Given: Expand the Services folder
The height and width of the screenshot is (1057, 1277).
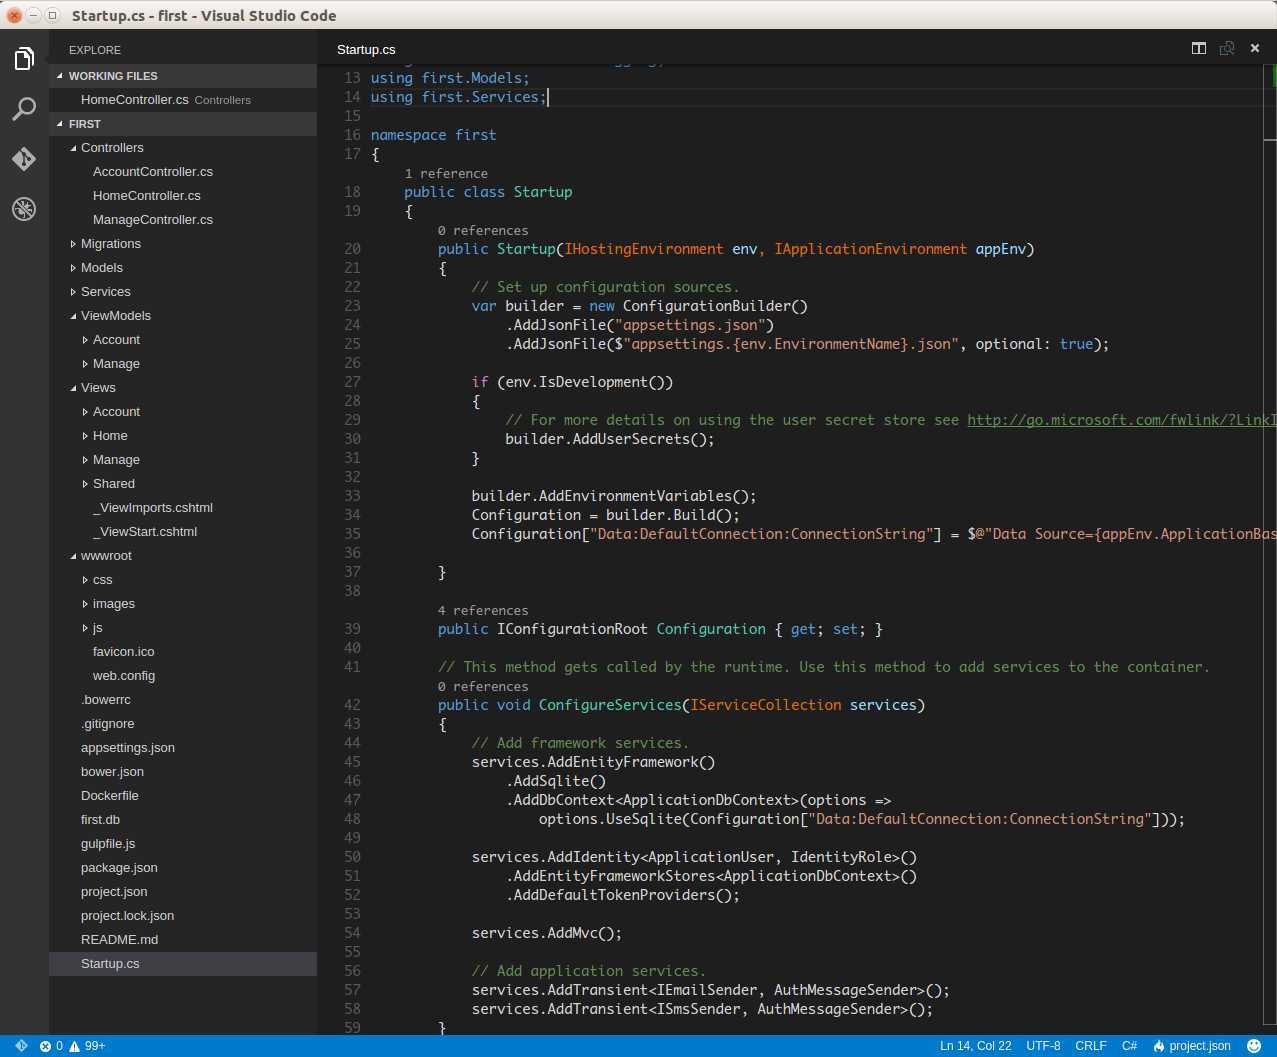Looking at the screenshot, I should [x=183, y=292].
